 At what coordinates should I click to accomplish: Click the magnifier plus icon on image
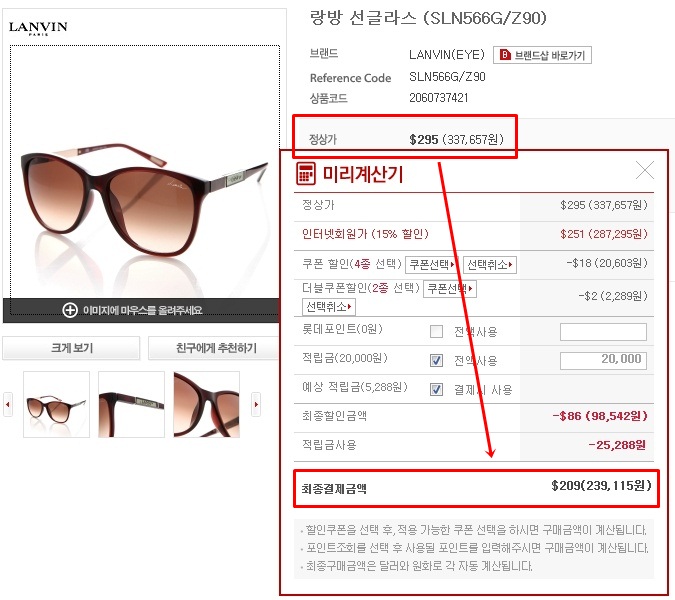click(70, 310)
